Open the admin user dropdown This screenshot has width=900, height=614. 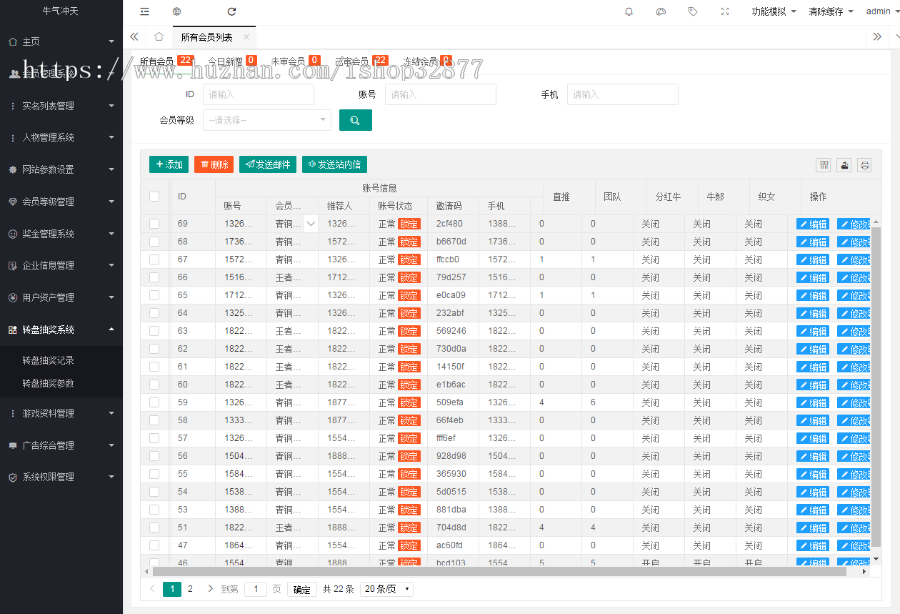click(x=880, y=12)
